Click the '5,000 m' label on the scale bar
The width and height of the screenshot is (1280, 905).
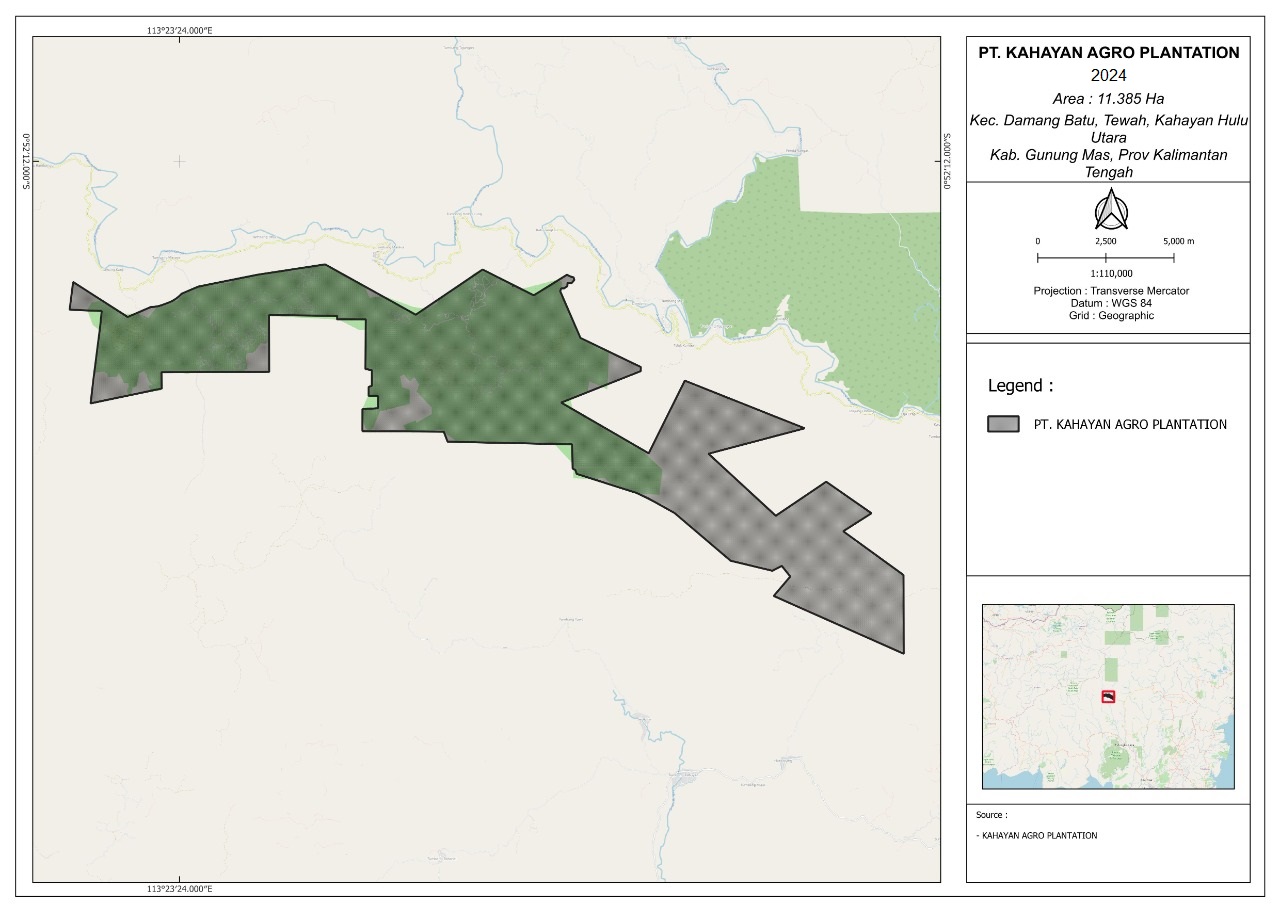1179,242
